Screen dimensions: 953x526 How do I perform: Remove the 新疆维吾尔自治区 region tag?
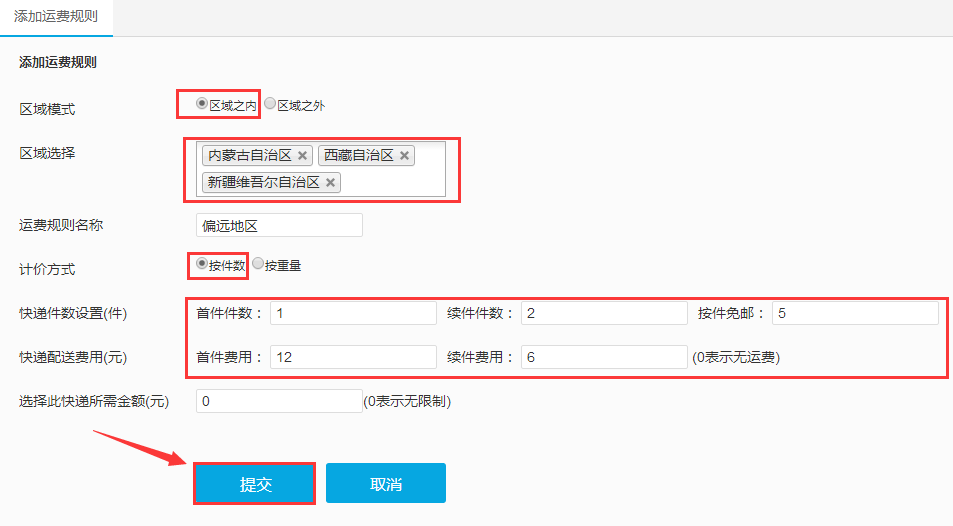[x=330, y=183]
